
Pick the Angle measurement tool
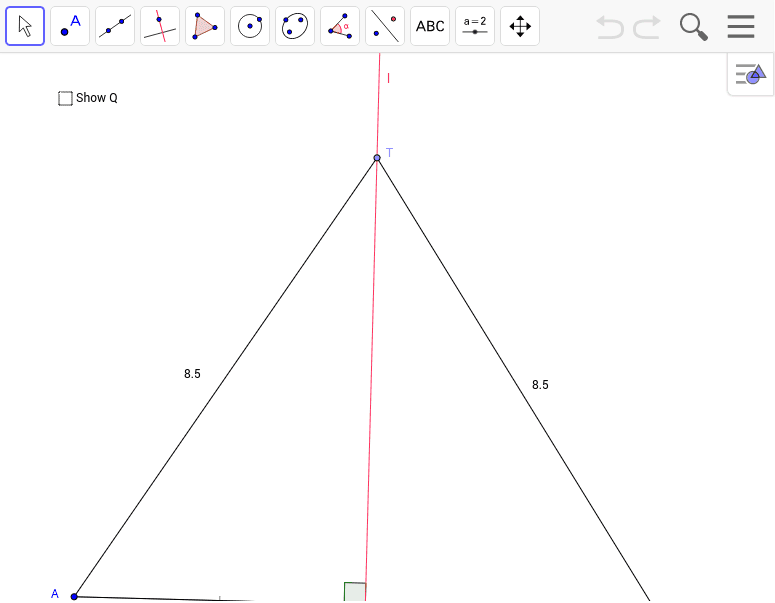(x=340, y=26)
